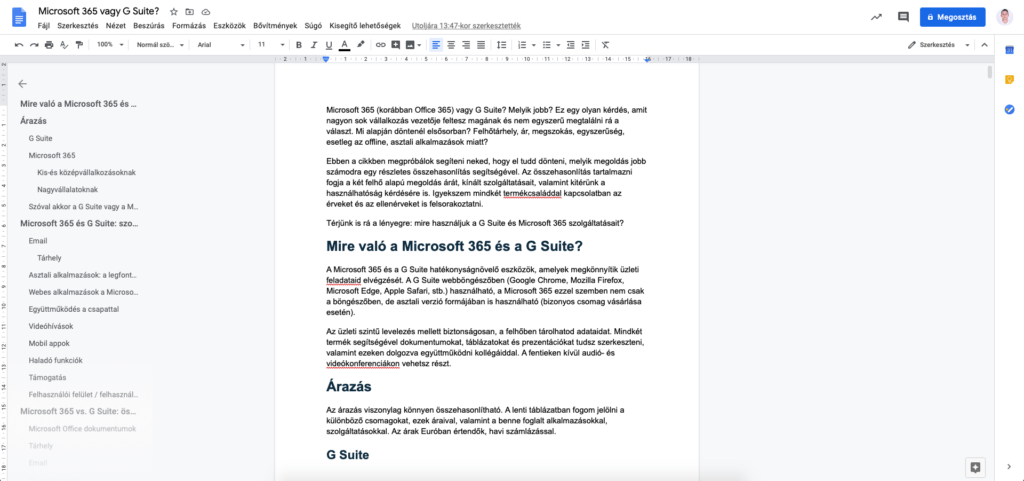The width and height of the screenshot is (1024, 481).
Task: Click the Explore button at the bottom right
Action: (x=975, y=467)
